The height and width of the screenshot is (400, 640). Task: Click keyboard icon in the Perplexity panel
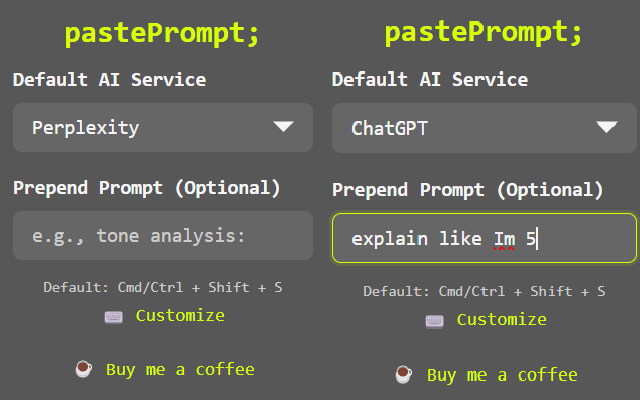click(113, 317)
